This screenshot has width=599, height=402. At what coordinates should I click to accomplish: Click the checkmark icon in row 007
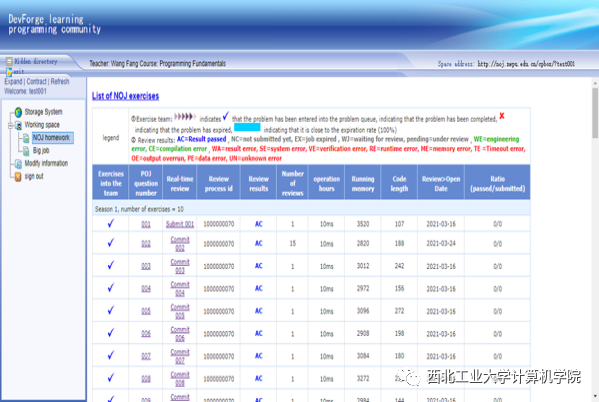pyautogui.click(x=111, y=356)
